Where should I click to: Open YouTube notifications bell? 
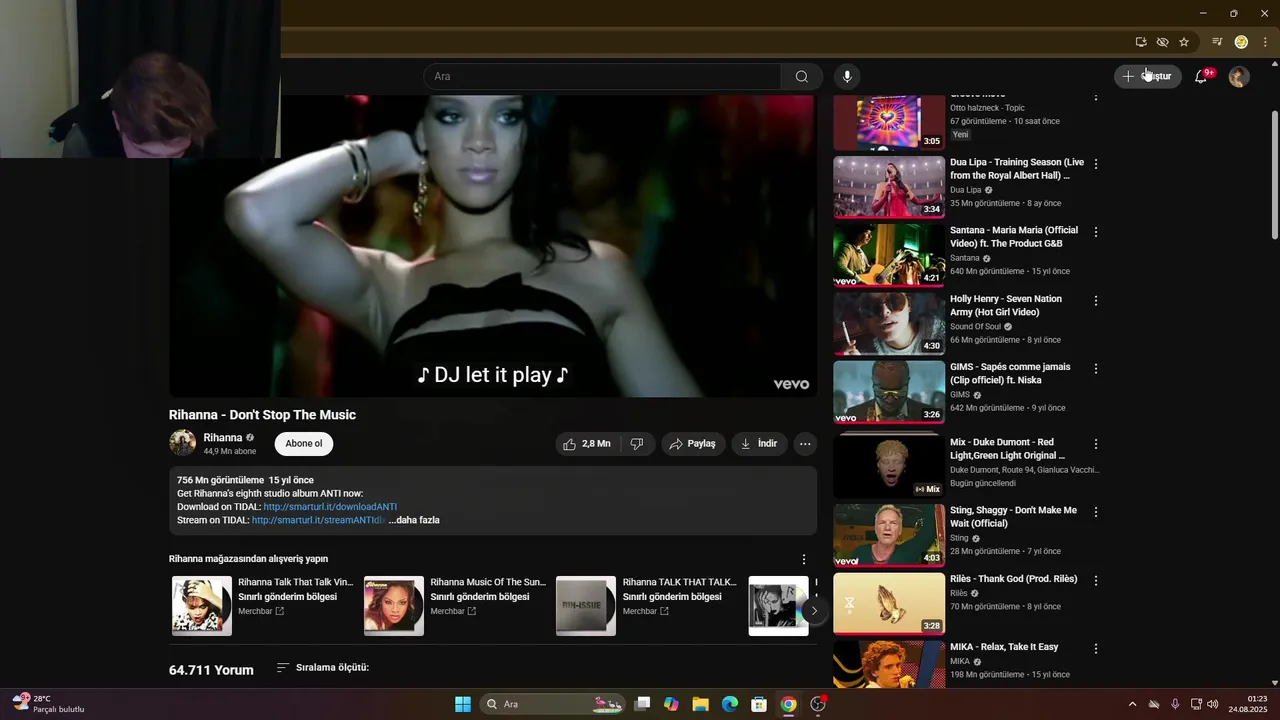click(x=1202, y=76)
